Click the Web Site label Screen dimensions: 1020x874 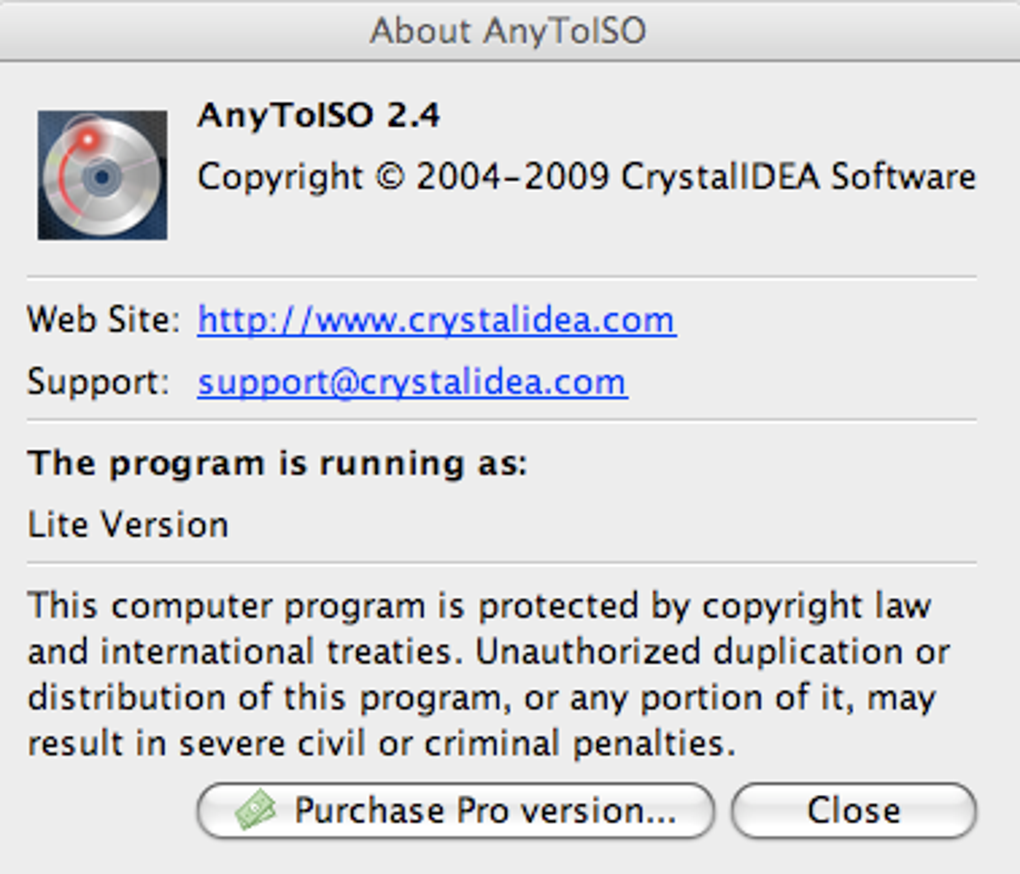103,320
